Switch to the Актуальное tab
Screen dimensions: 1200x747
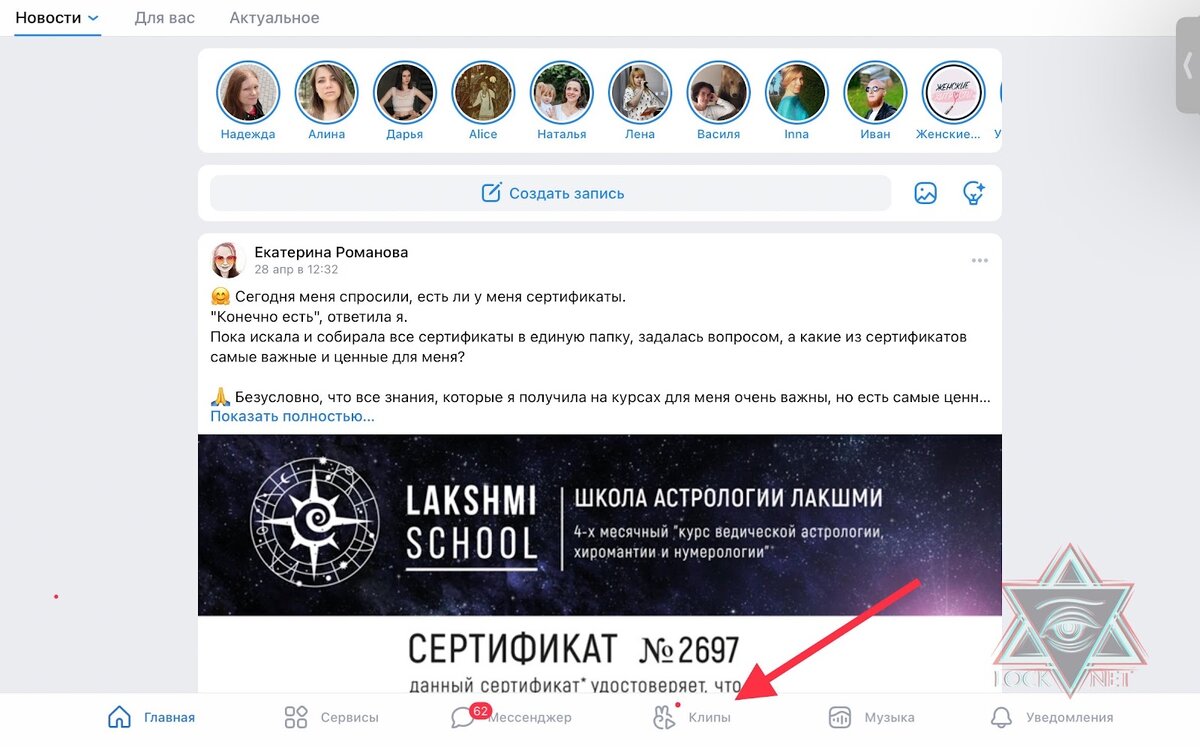tap(274, 18)
